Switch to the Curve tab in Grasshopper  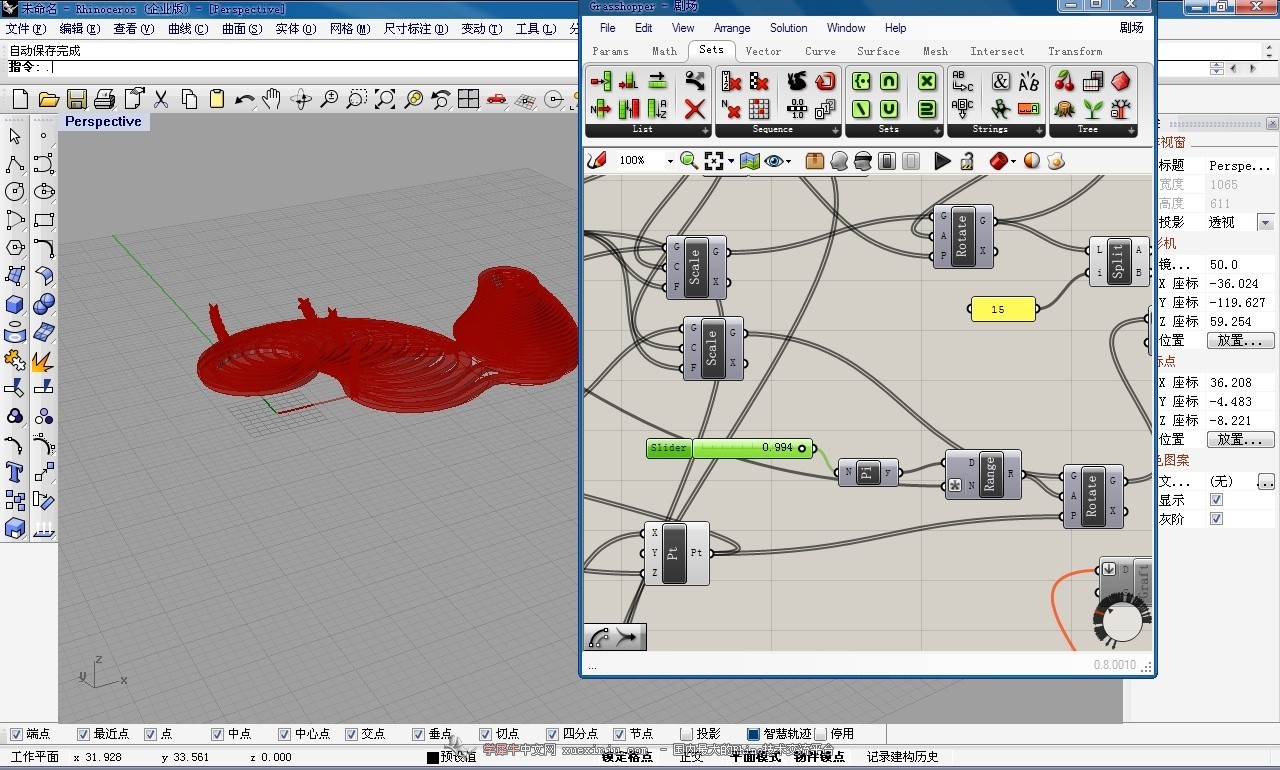[x=820, y=51]
